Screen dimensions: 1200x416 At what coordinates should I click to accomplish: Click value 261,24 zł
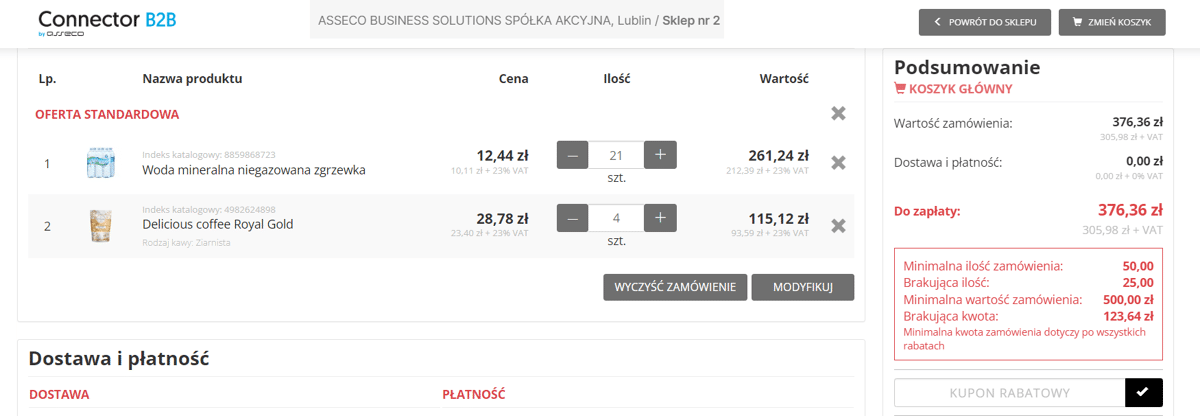(778, 155)
